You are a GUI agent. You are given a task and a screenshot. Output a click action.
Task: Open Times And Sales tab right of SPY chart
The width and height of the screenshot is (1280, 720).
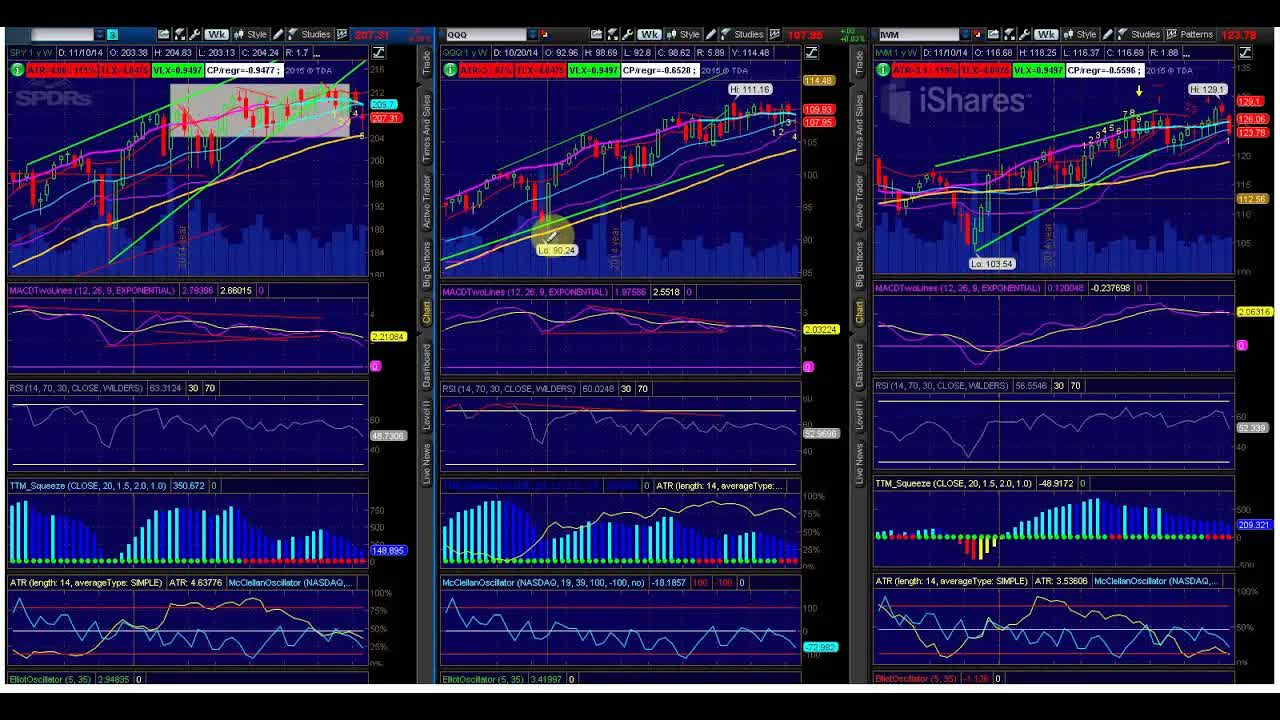(x=426, y=130)
